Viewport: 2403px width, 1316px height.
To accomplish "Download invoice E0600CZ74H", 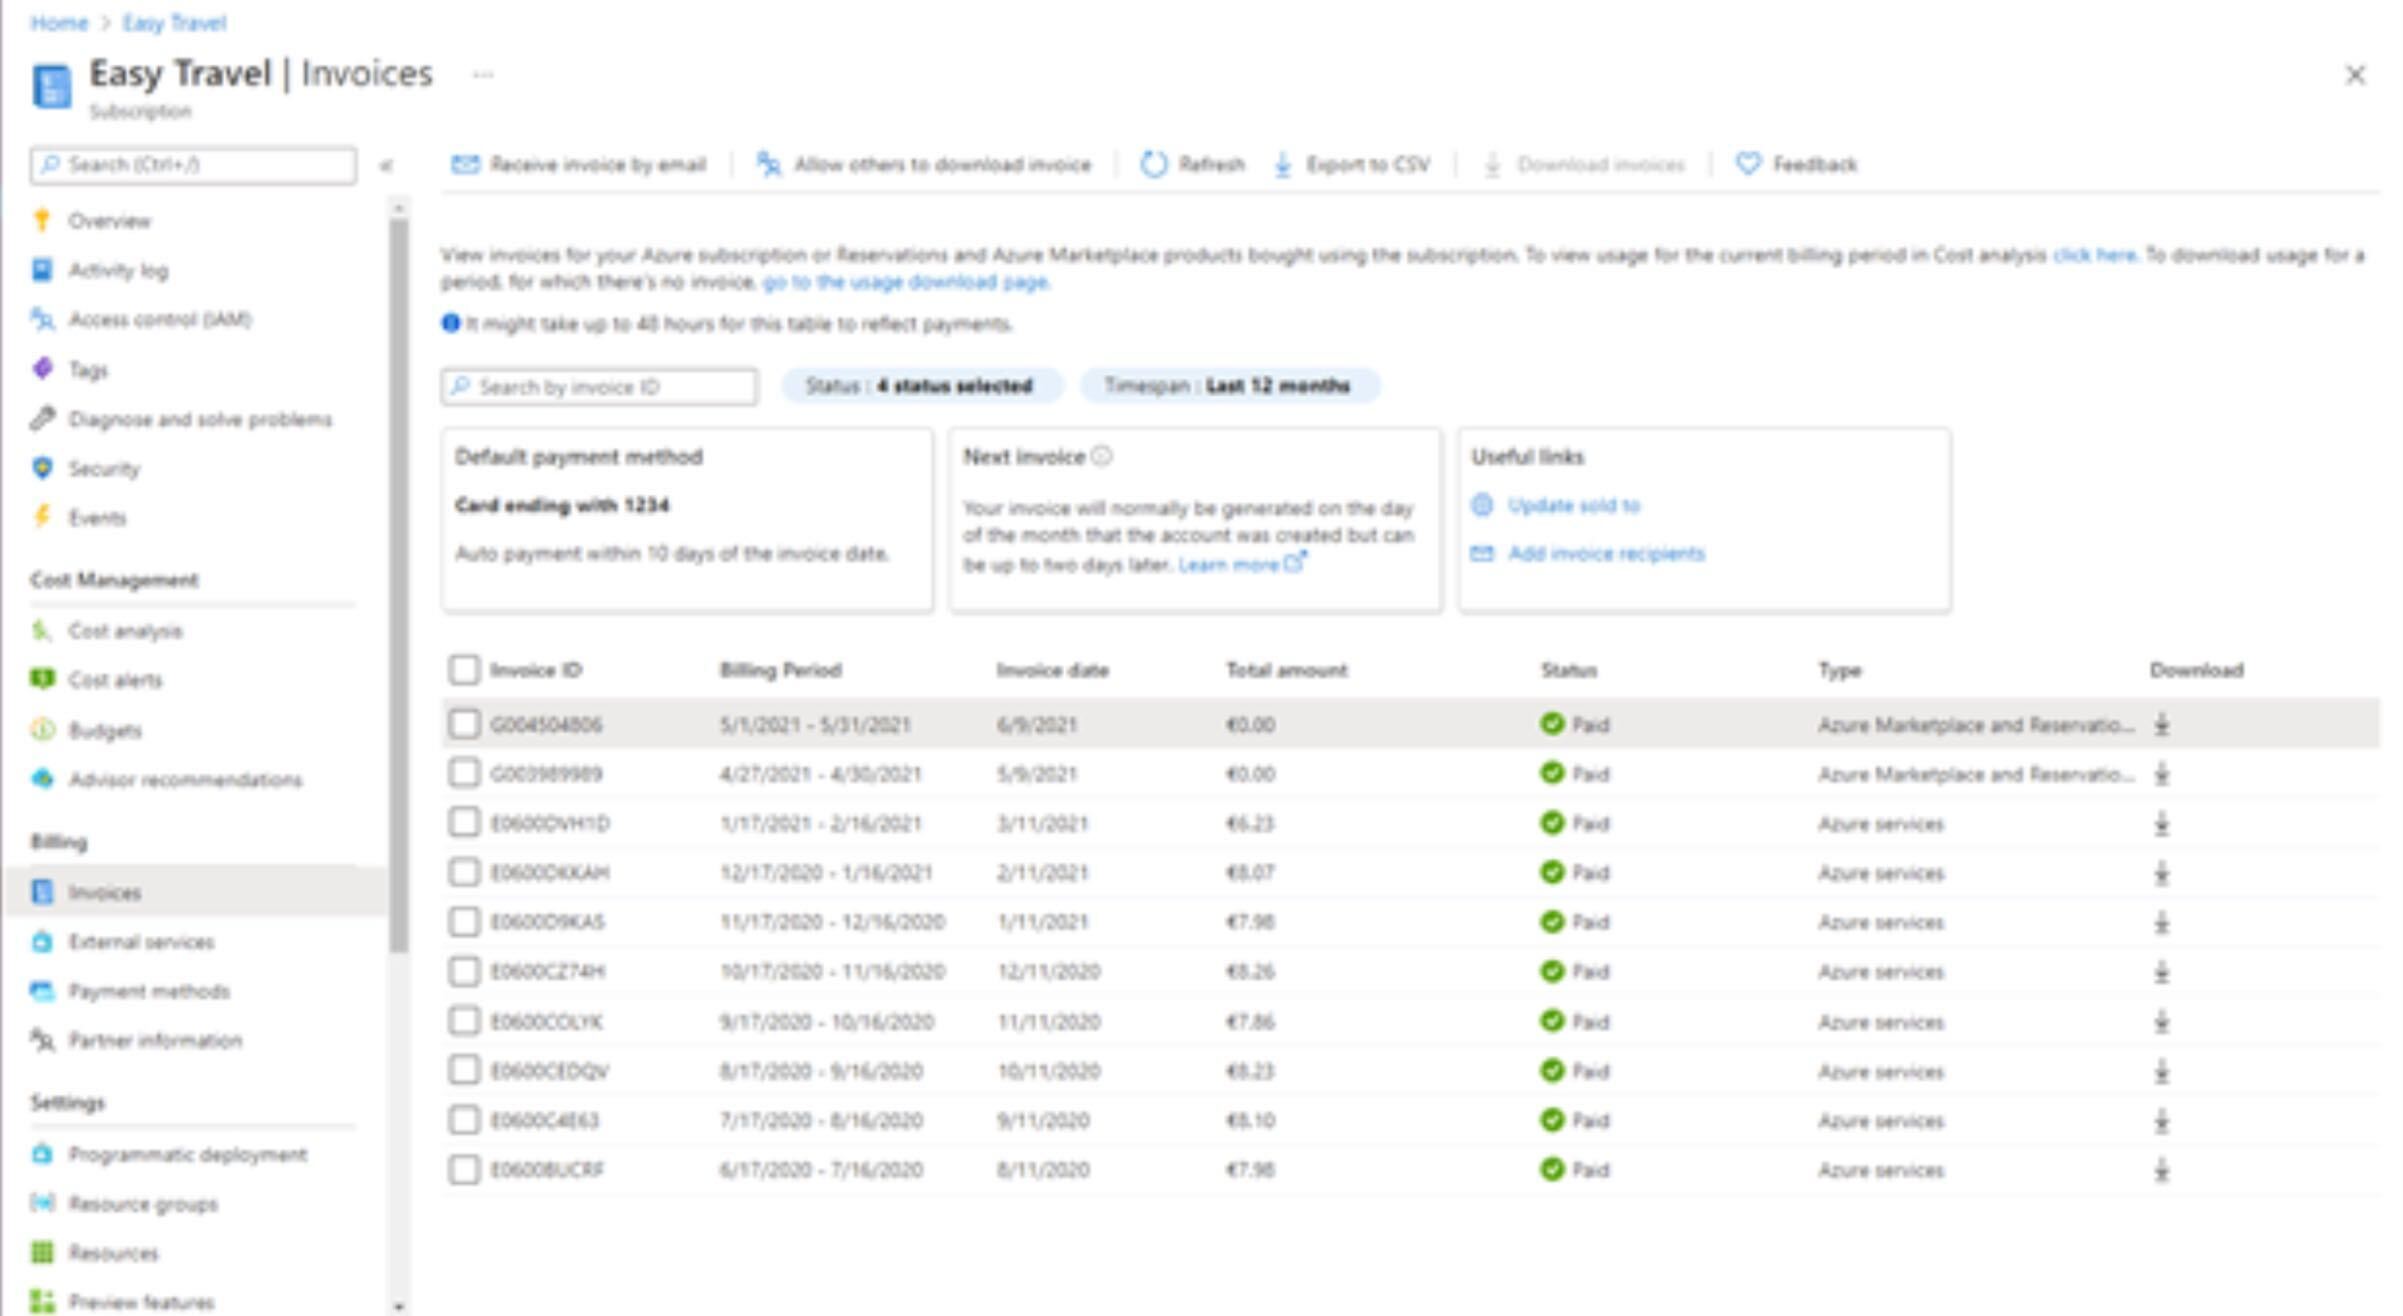I will [x=2161, y=972].
